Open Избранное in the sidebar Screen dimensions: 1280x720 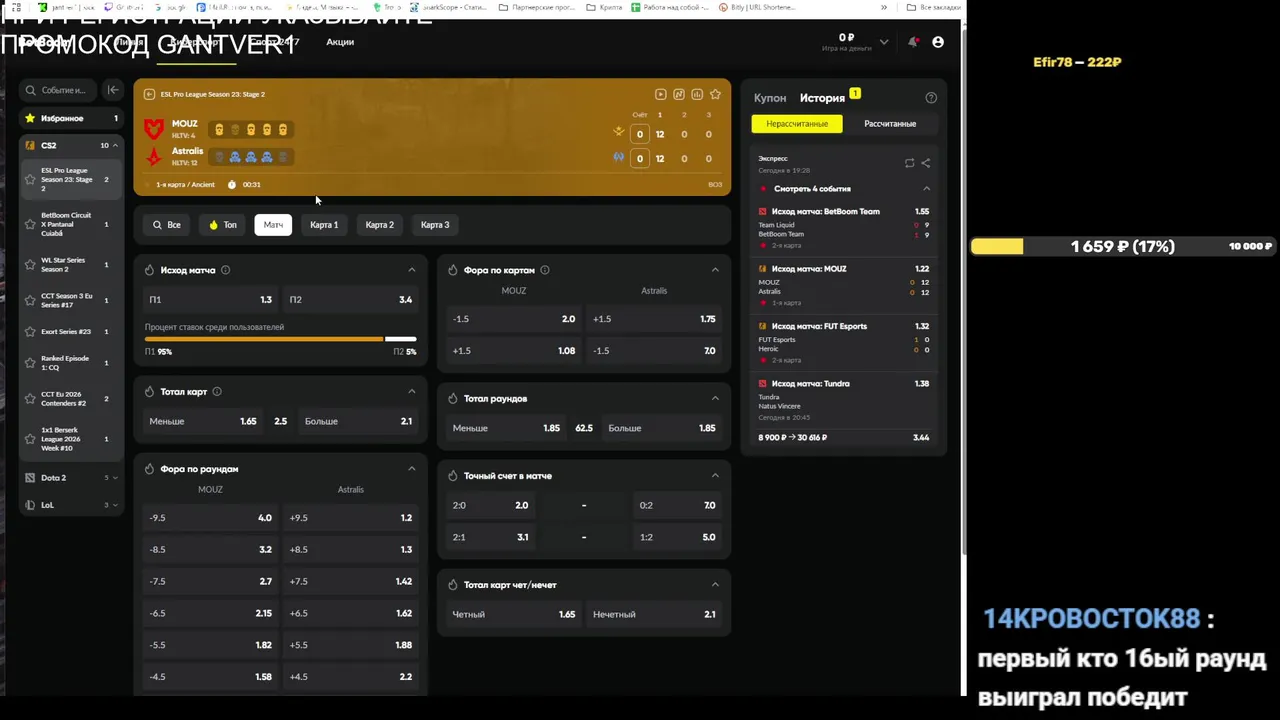pos(71,118)
